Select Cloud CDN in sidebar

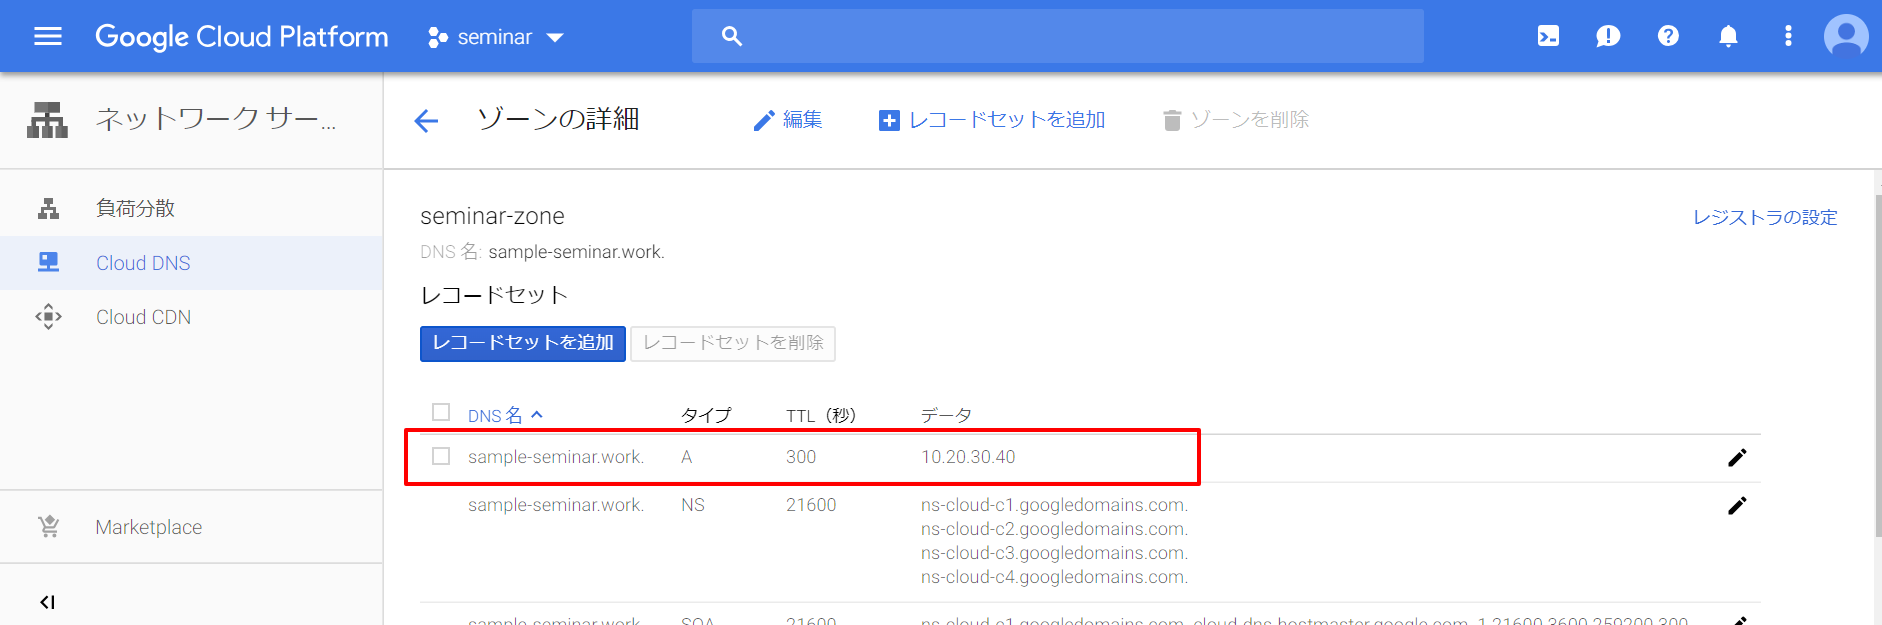pyautogui.click(x=191, y=317)
